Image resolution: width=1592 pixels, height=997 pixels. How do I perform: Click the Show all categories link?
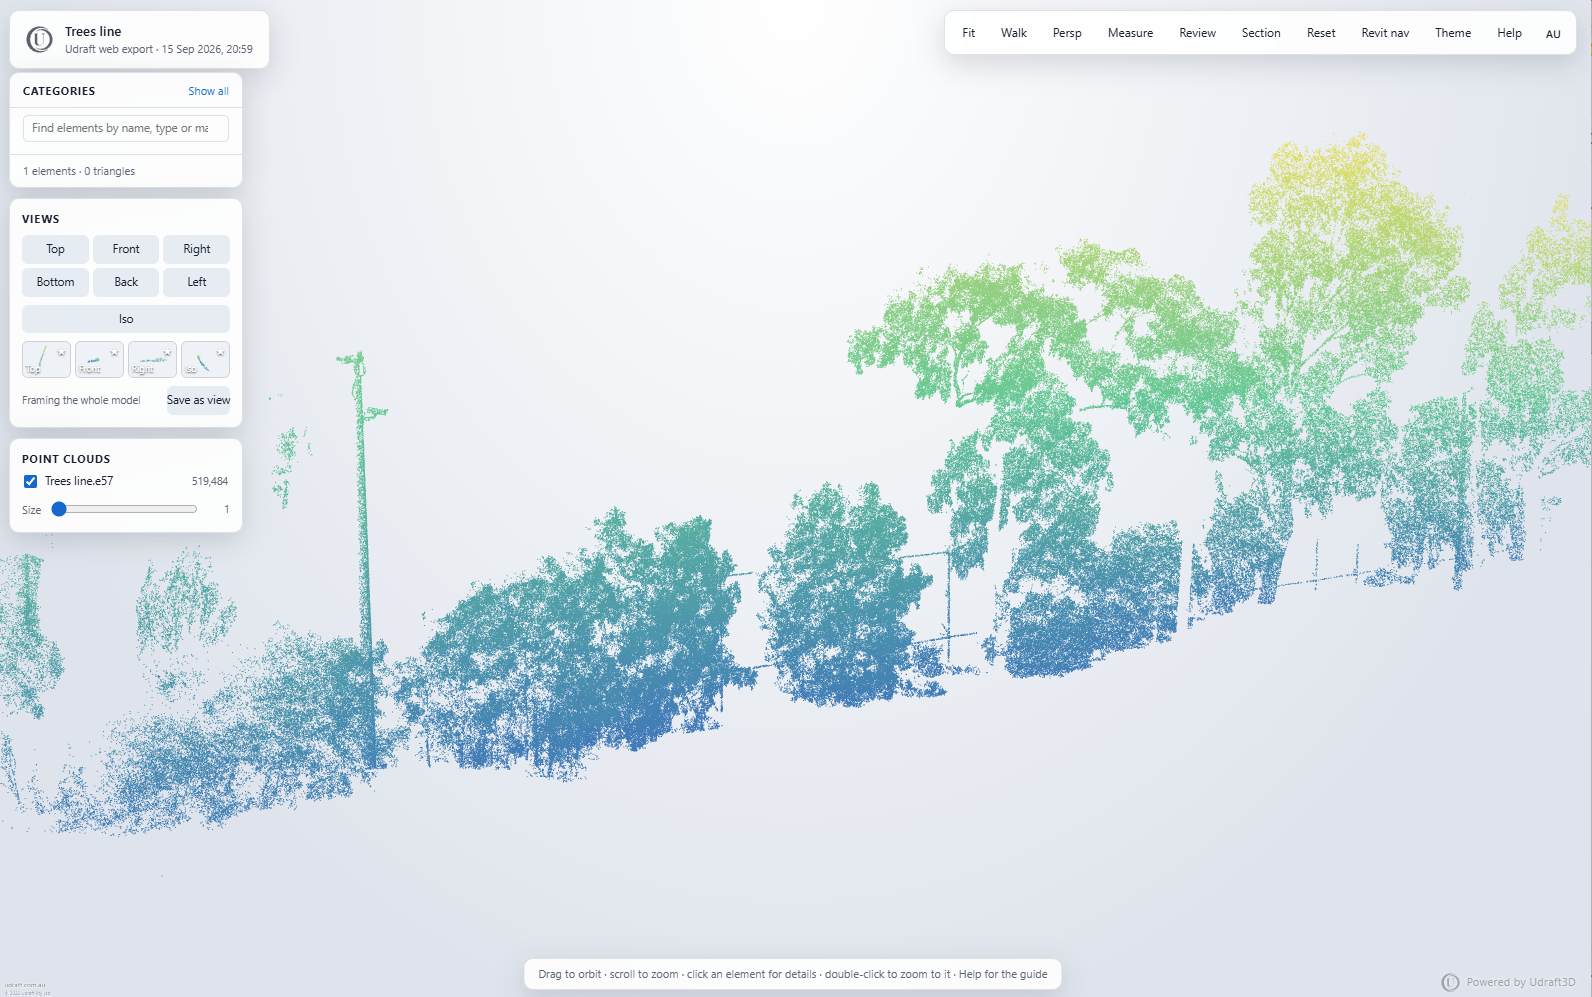[x=208, y=91]
